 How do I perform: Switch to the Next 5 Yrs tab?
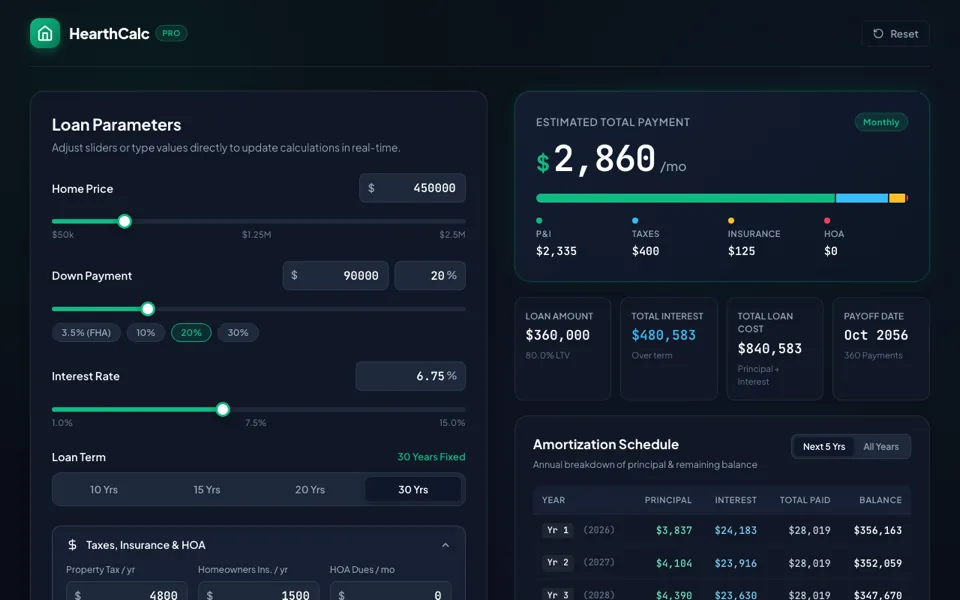pos(824,446)
